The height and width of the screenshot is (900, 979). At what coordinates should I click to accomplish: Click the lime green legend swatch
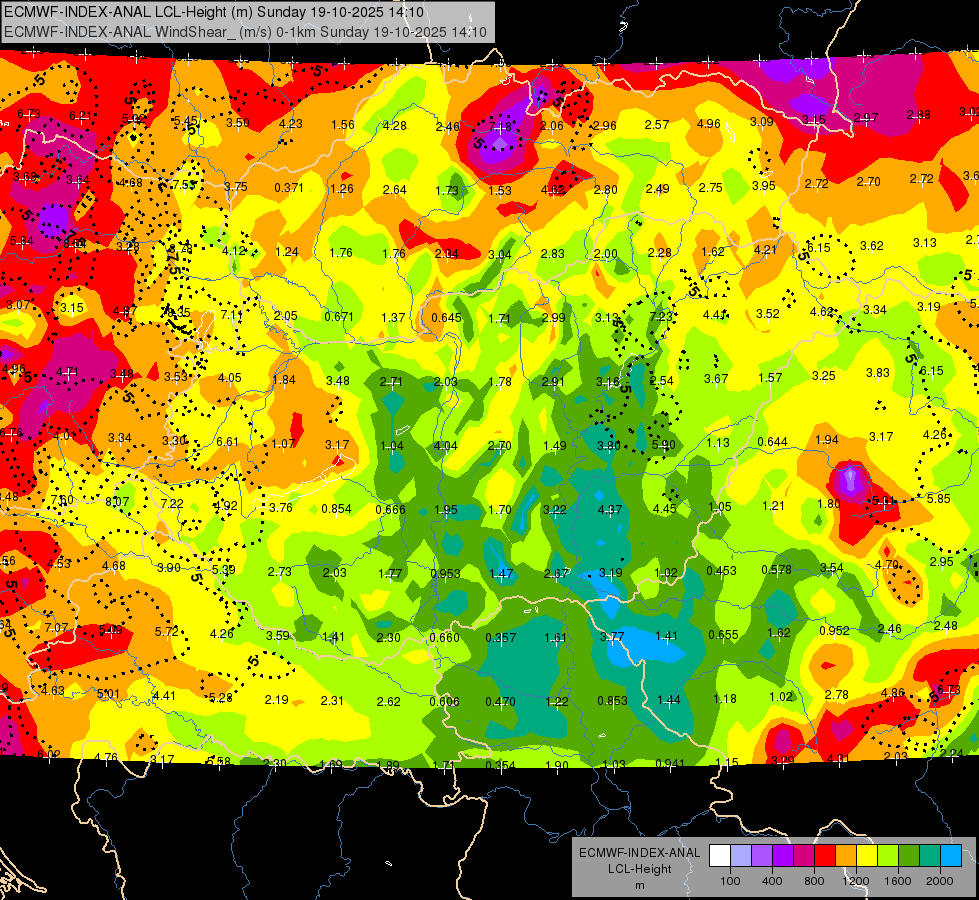click(888, 856)
